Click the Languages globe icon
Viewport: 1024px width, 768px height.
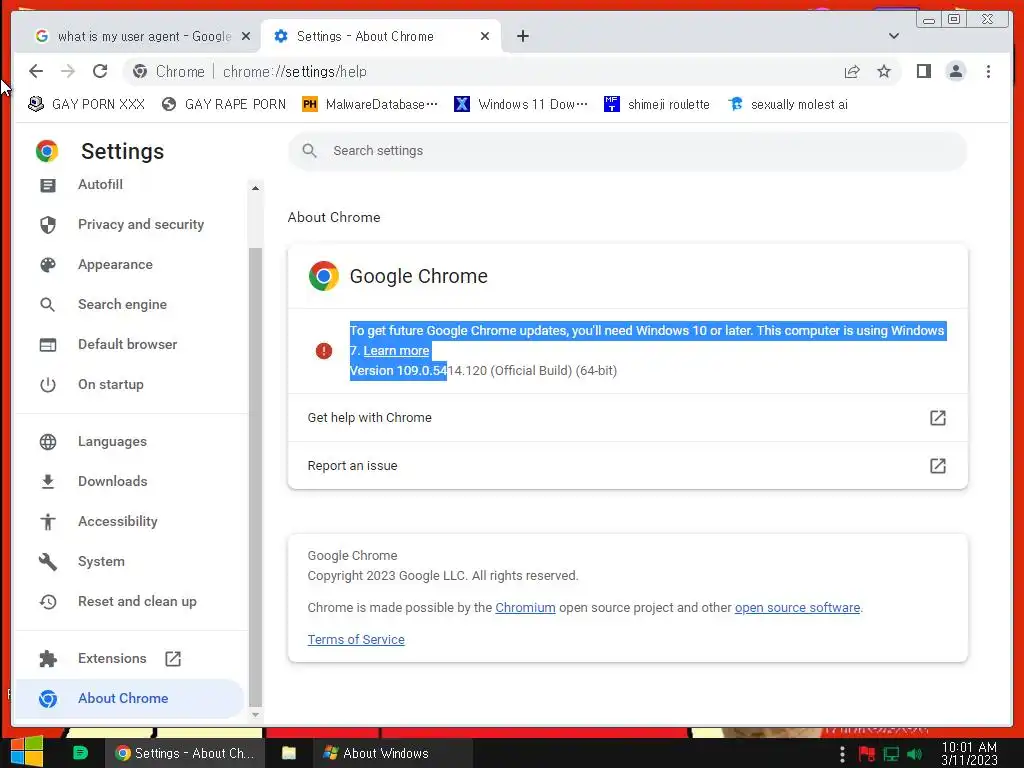coord(48,441)
